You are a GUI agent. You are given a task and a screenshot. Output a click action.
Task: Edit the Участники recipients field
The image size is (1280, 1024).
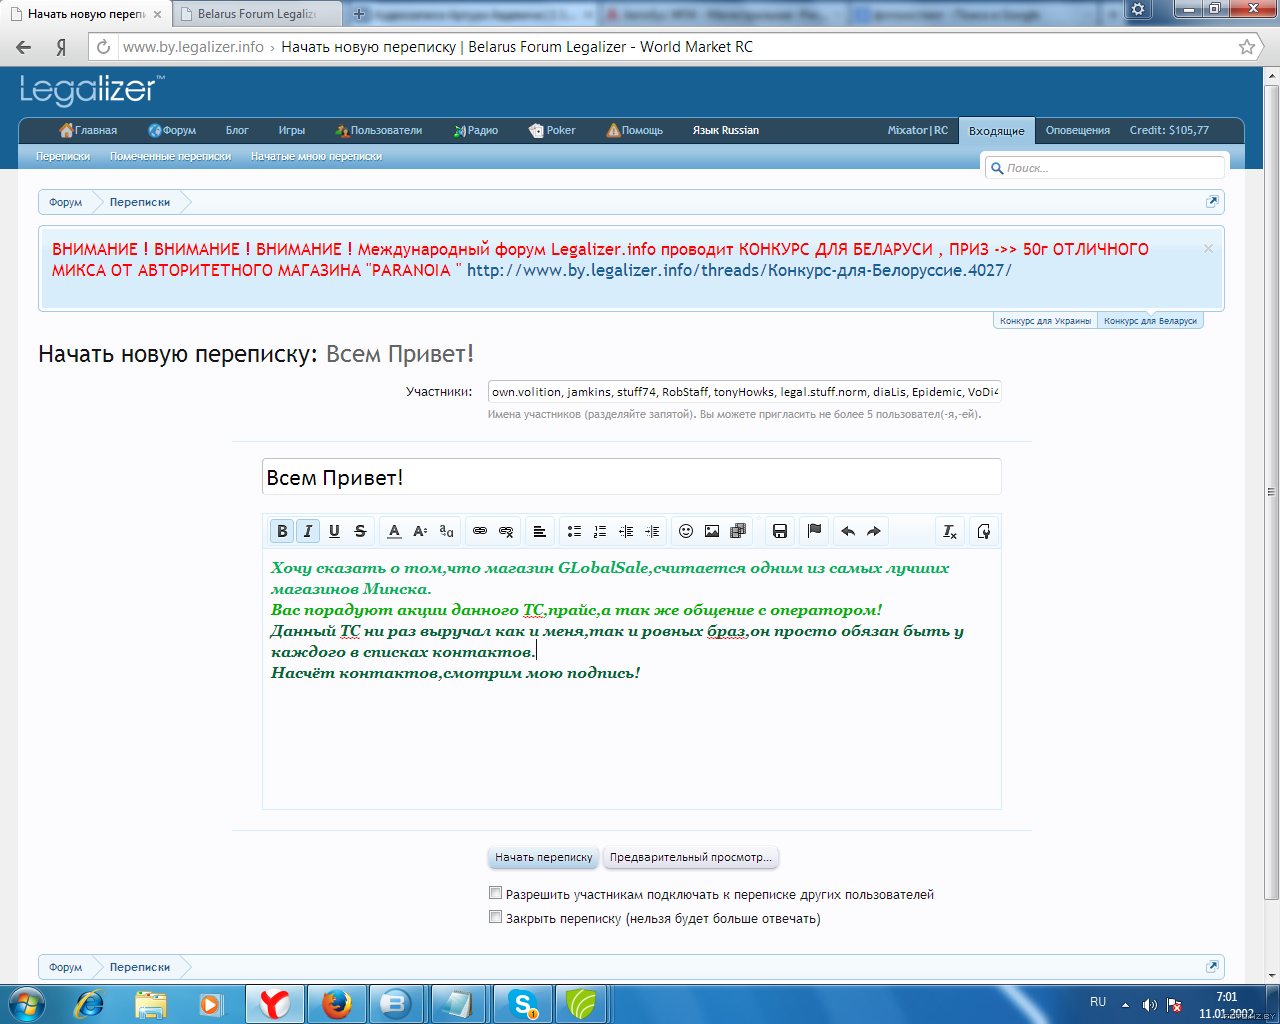[744, 392]
